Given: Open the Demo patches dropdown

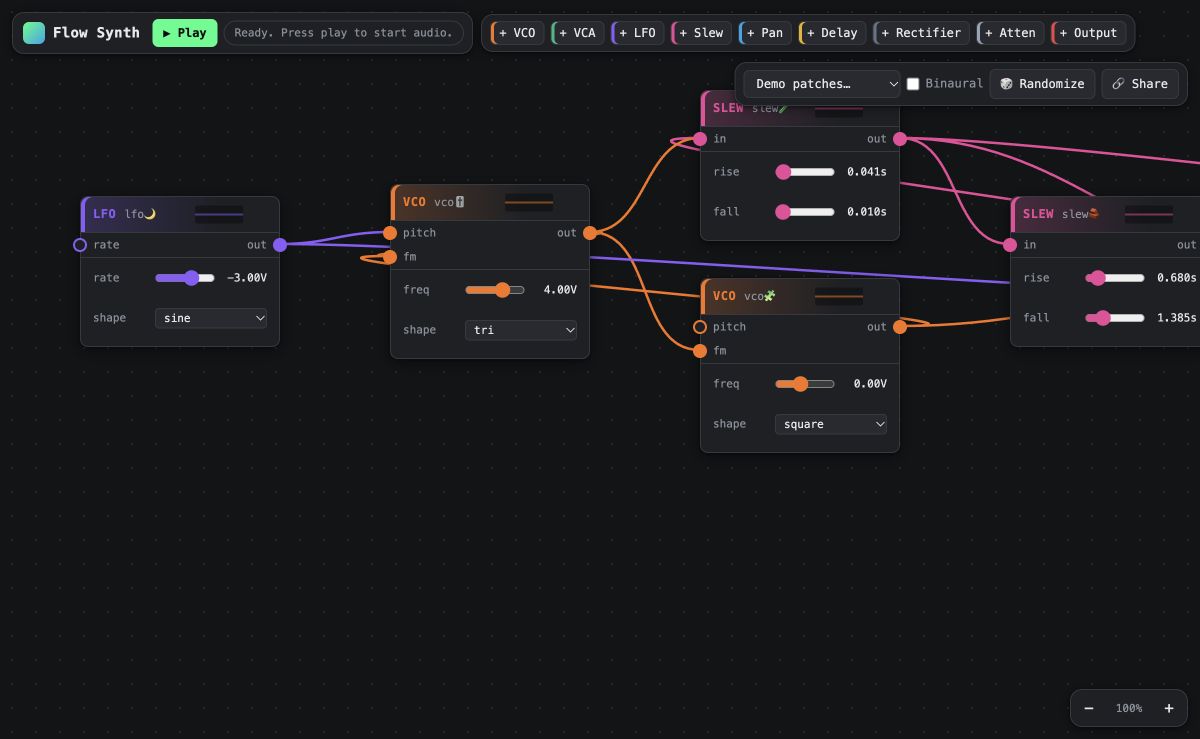Looking at the screenshot, I should pos(823,84).
